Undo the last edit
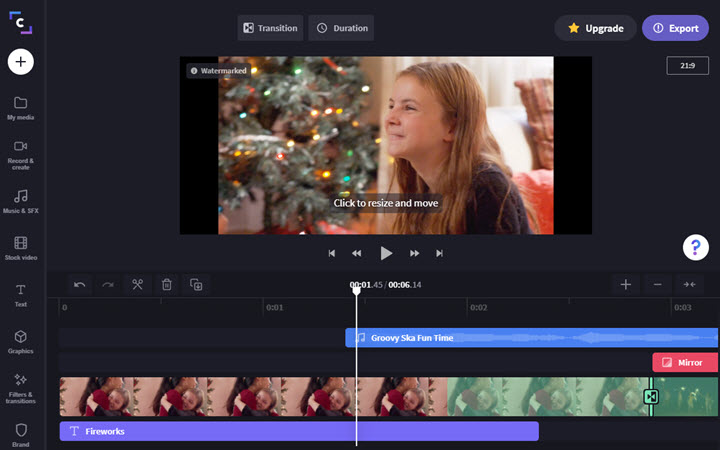This screenshot has height=450, width=720. point(80,284)
